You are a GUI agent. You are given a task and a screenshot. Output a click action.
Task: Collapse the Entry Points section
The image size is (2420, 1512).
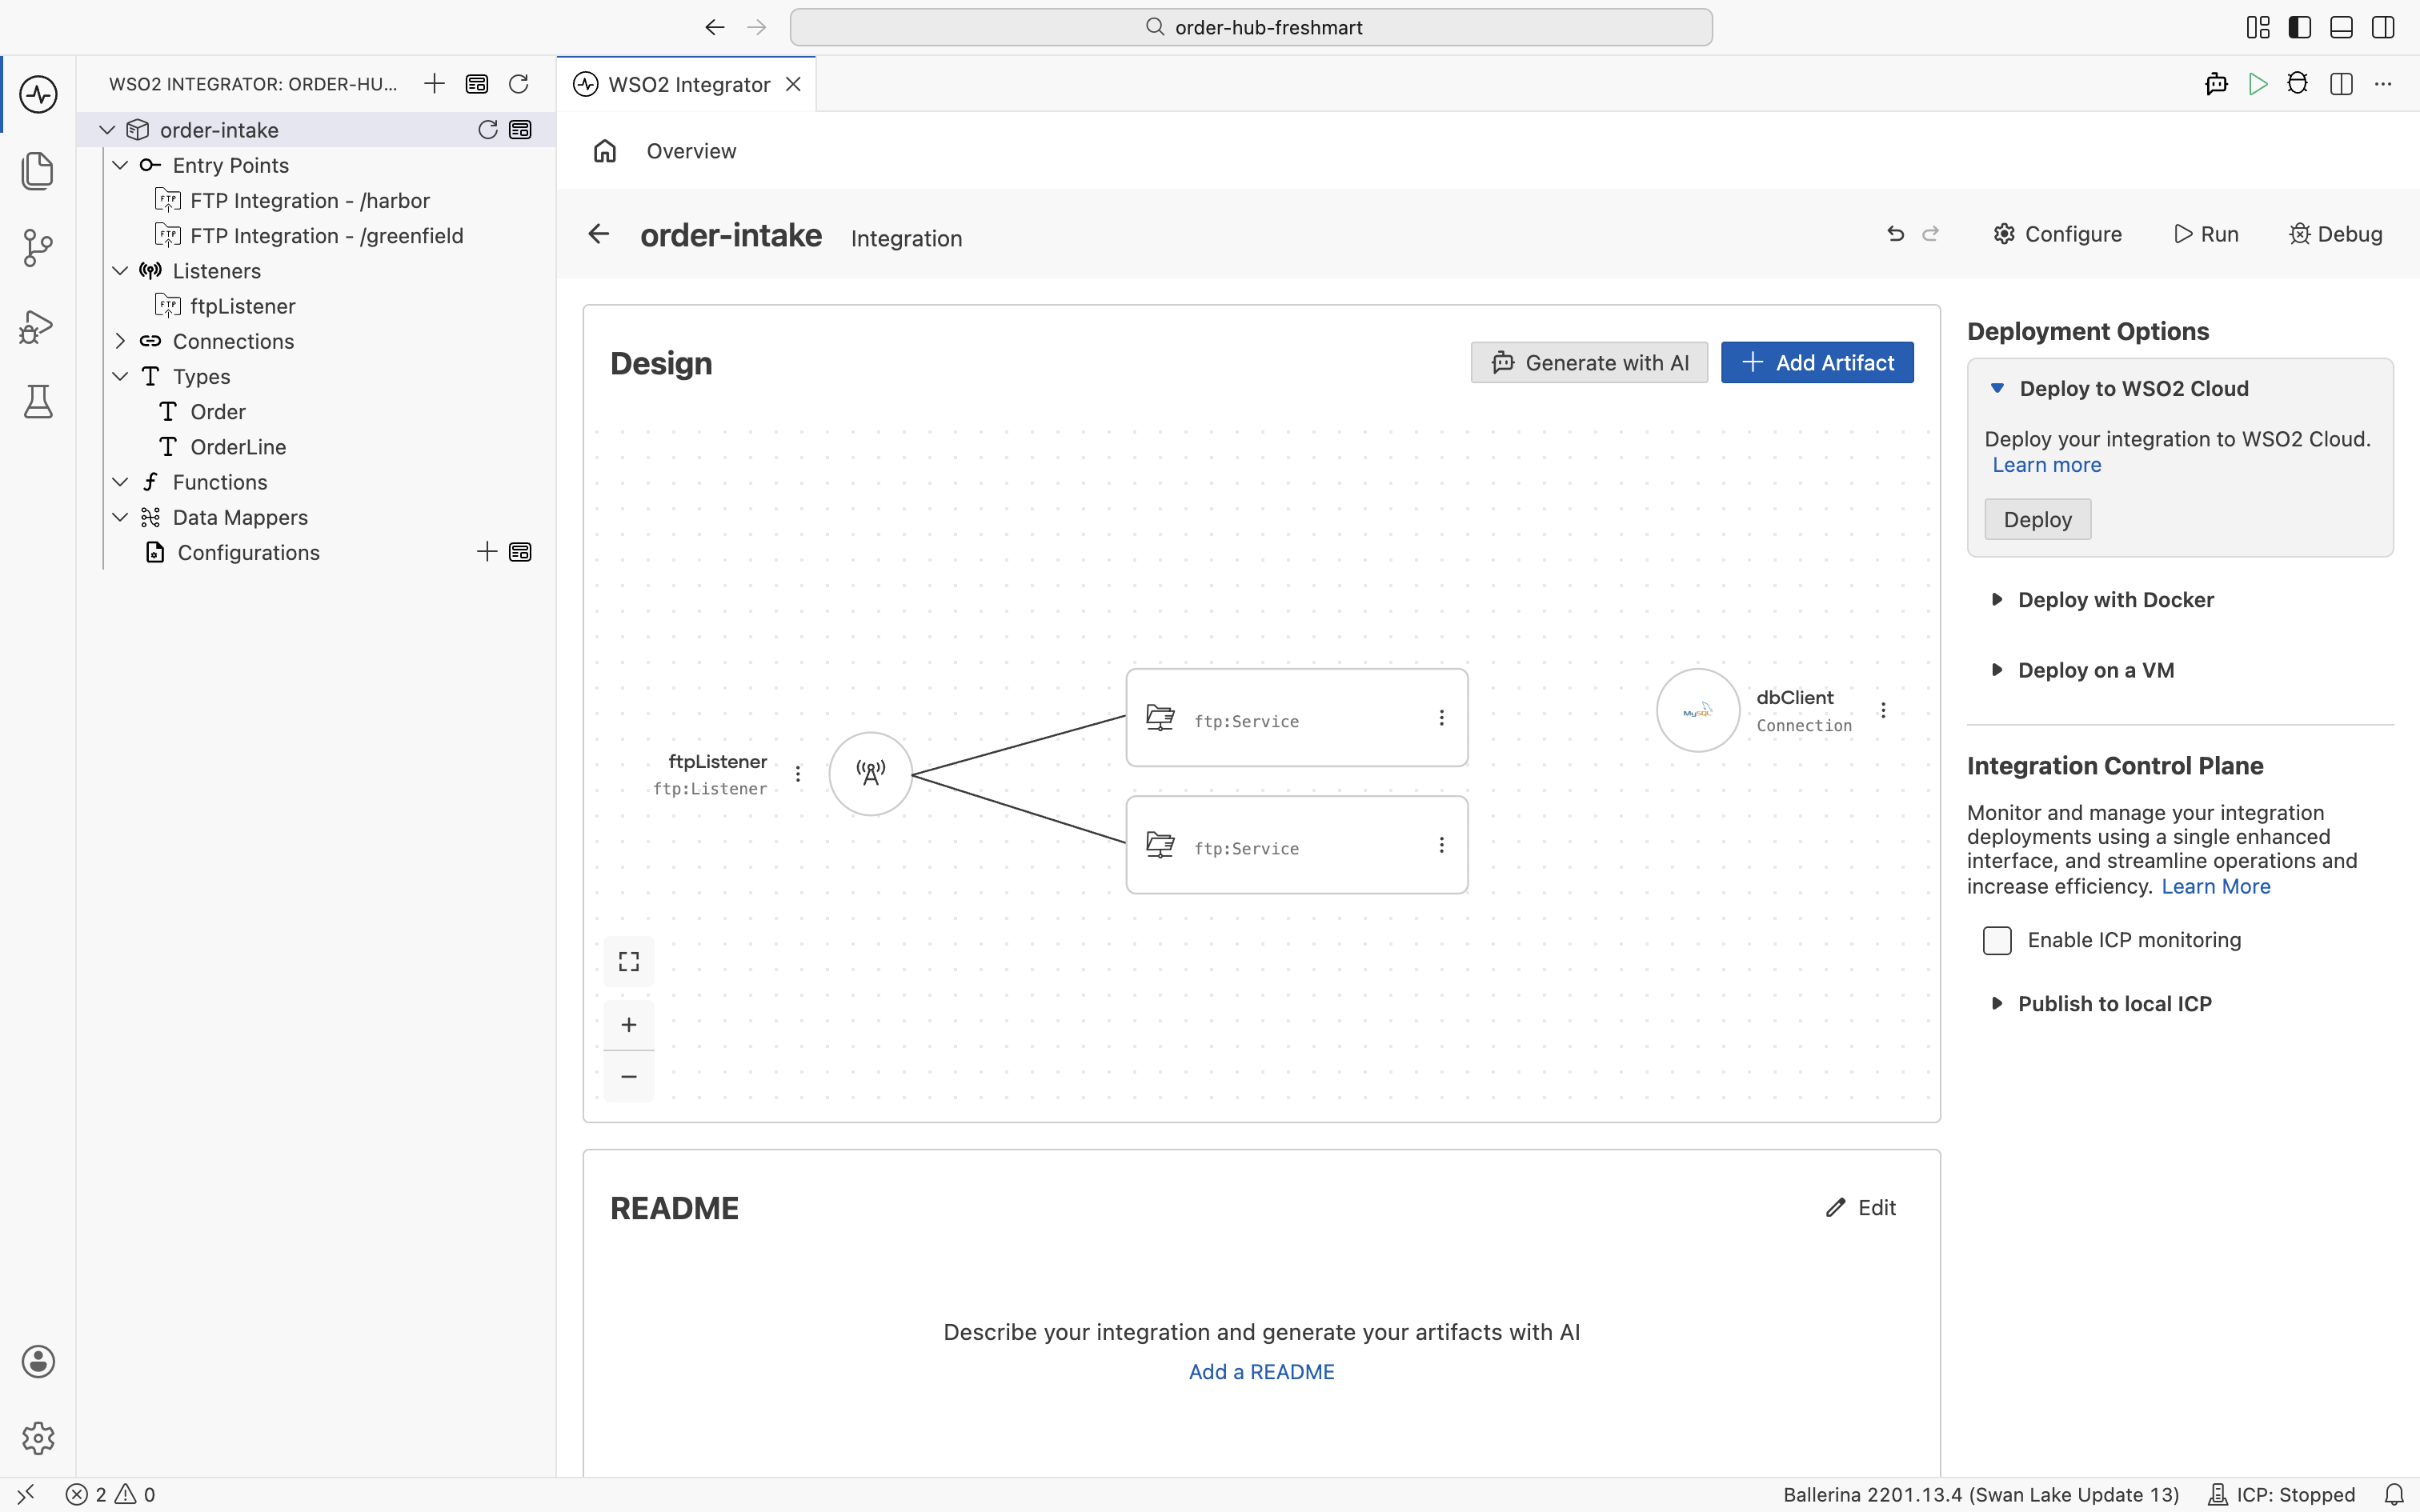coord(120,165)
